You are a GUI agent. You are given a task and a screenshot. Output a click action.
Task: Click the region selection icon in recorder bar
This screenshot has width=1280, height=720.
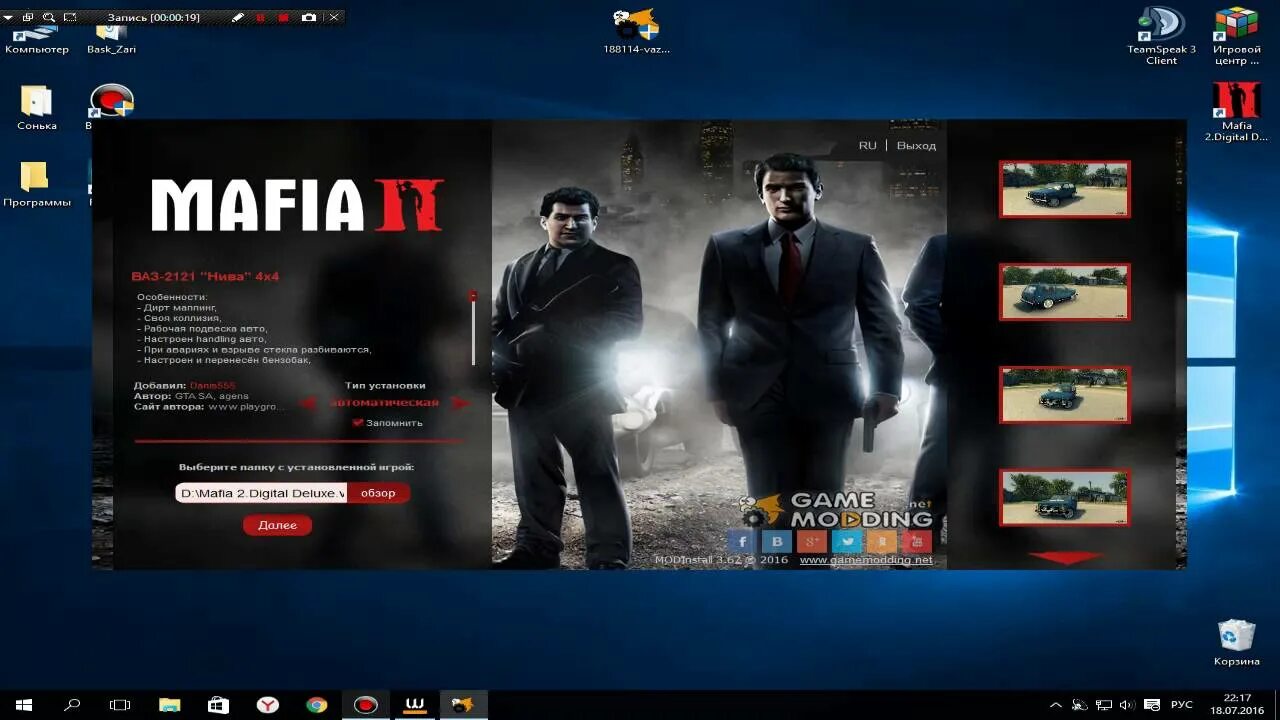click(x=70, y=18)
